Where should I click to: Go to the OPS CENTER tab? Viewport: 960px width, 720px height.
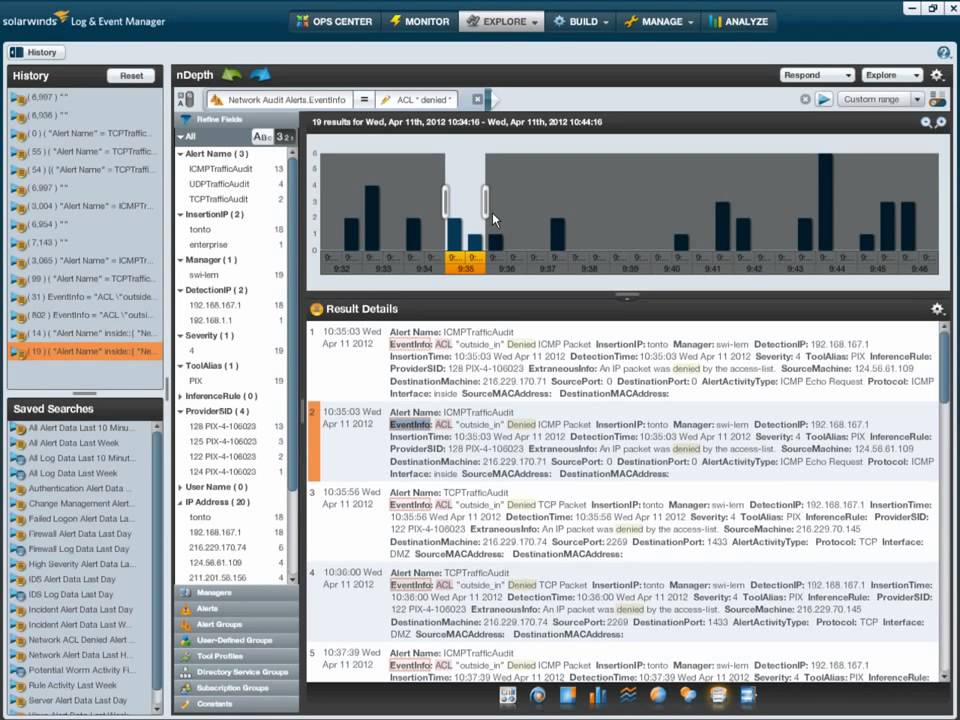334,21
